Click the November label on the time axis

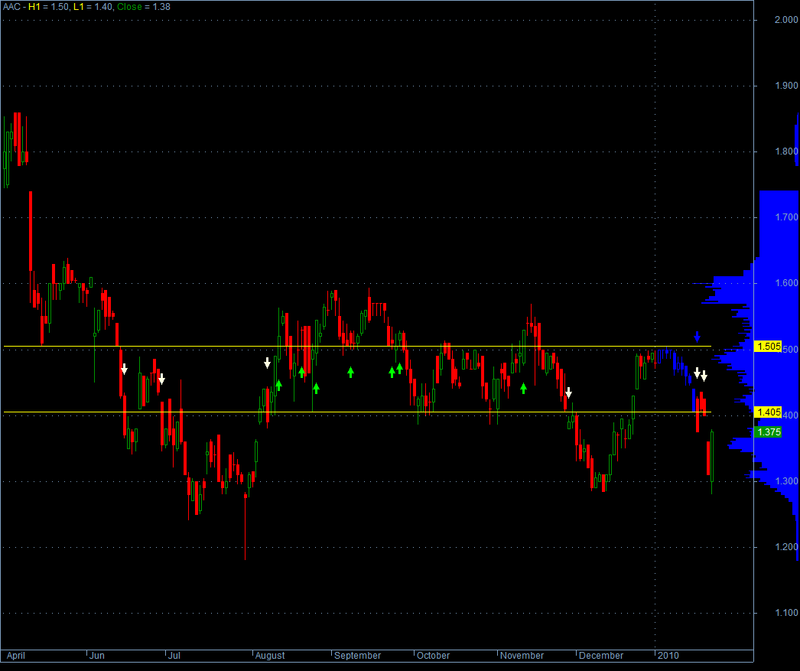point(522,656)
